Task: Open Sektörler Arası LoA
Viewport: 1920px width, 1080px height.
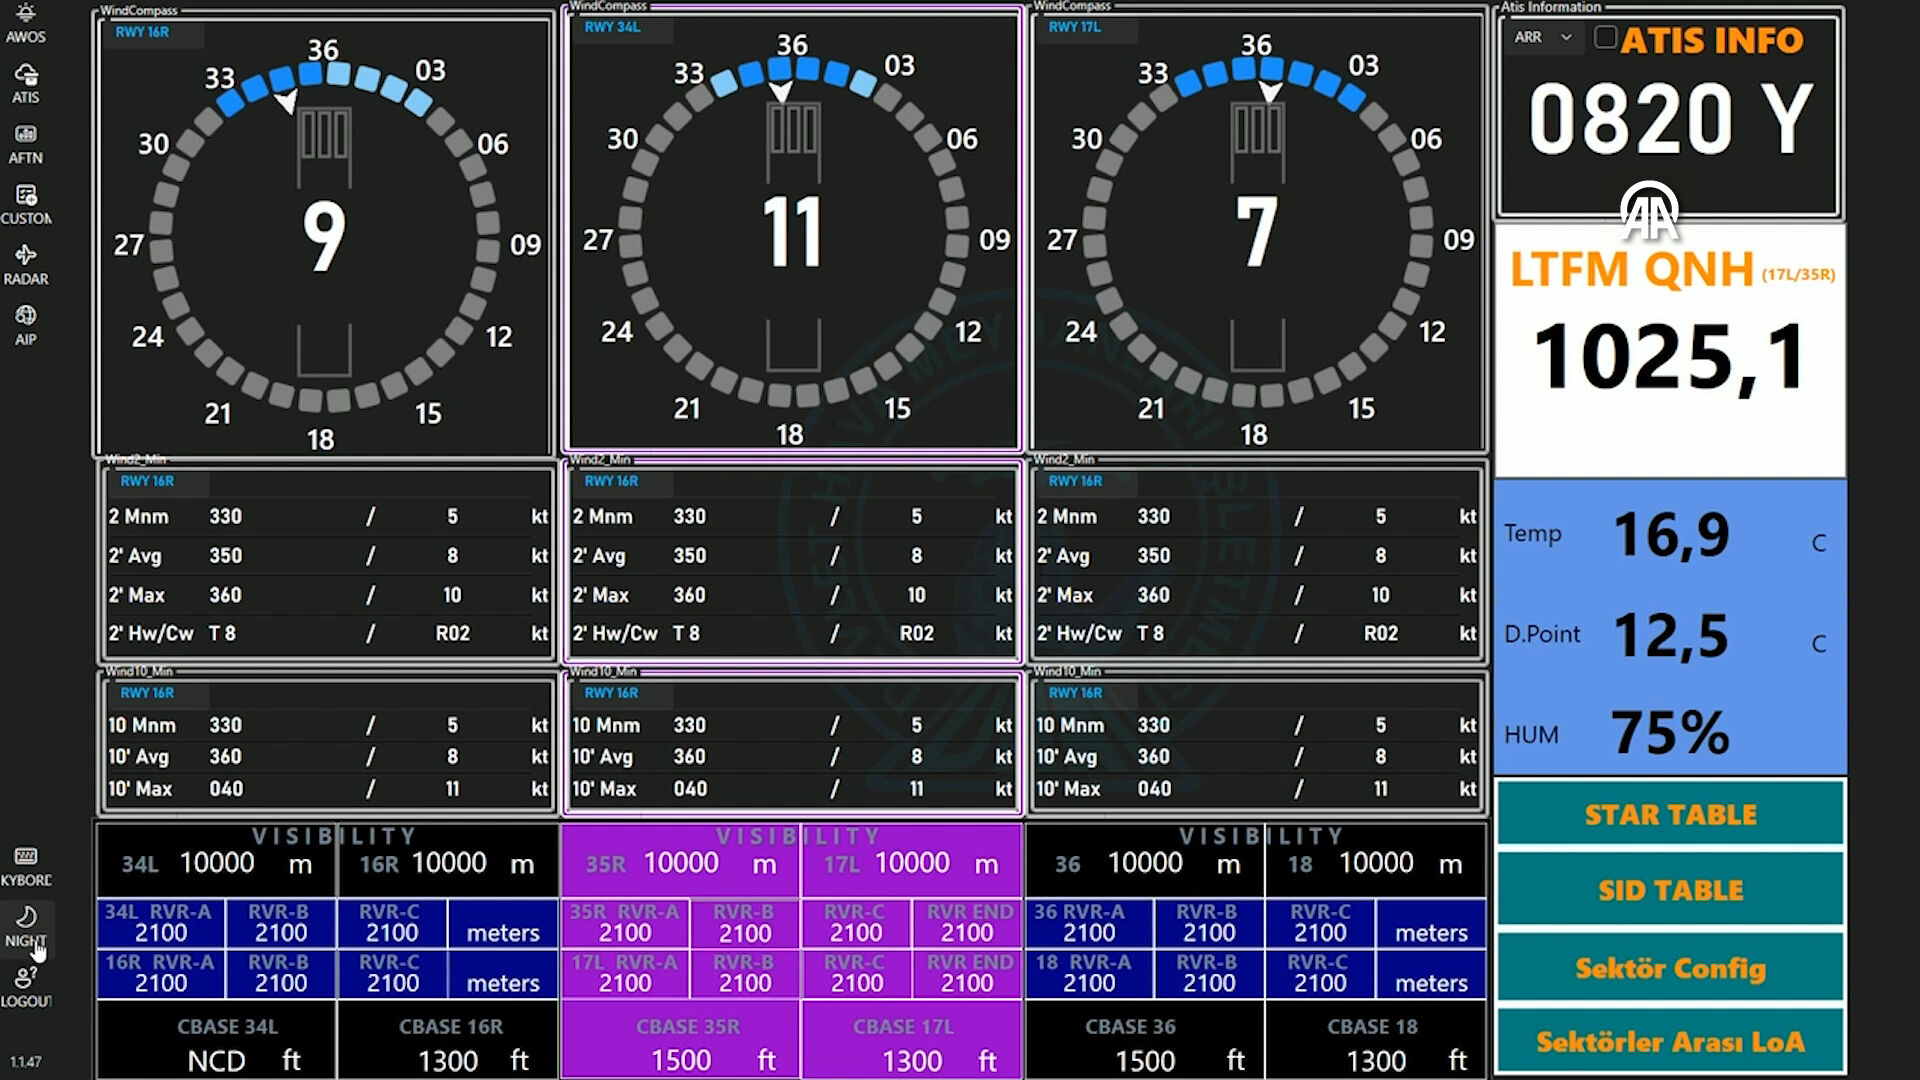Action: (x=1670, y=1042)
